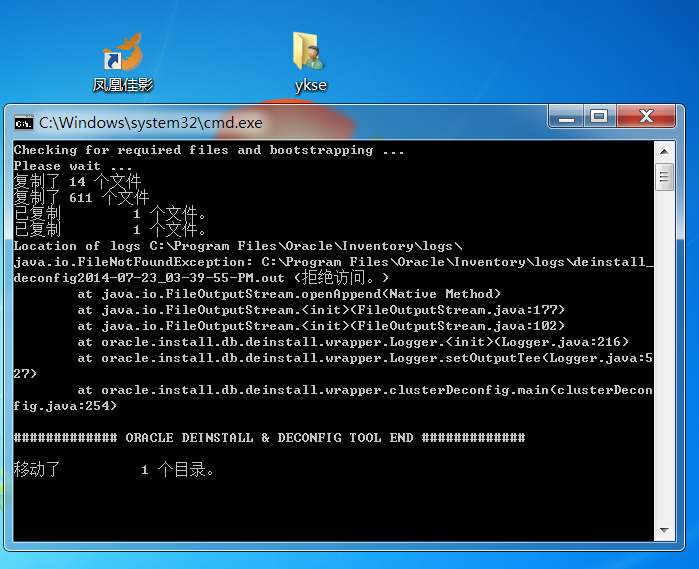The width and height of the screenshot is (699, 569).
Task: Click the 'FileOutputStream.java:102' stack line
Action: coord(321,326)
